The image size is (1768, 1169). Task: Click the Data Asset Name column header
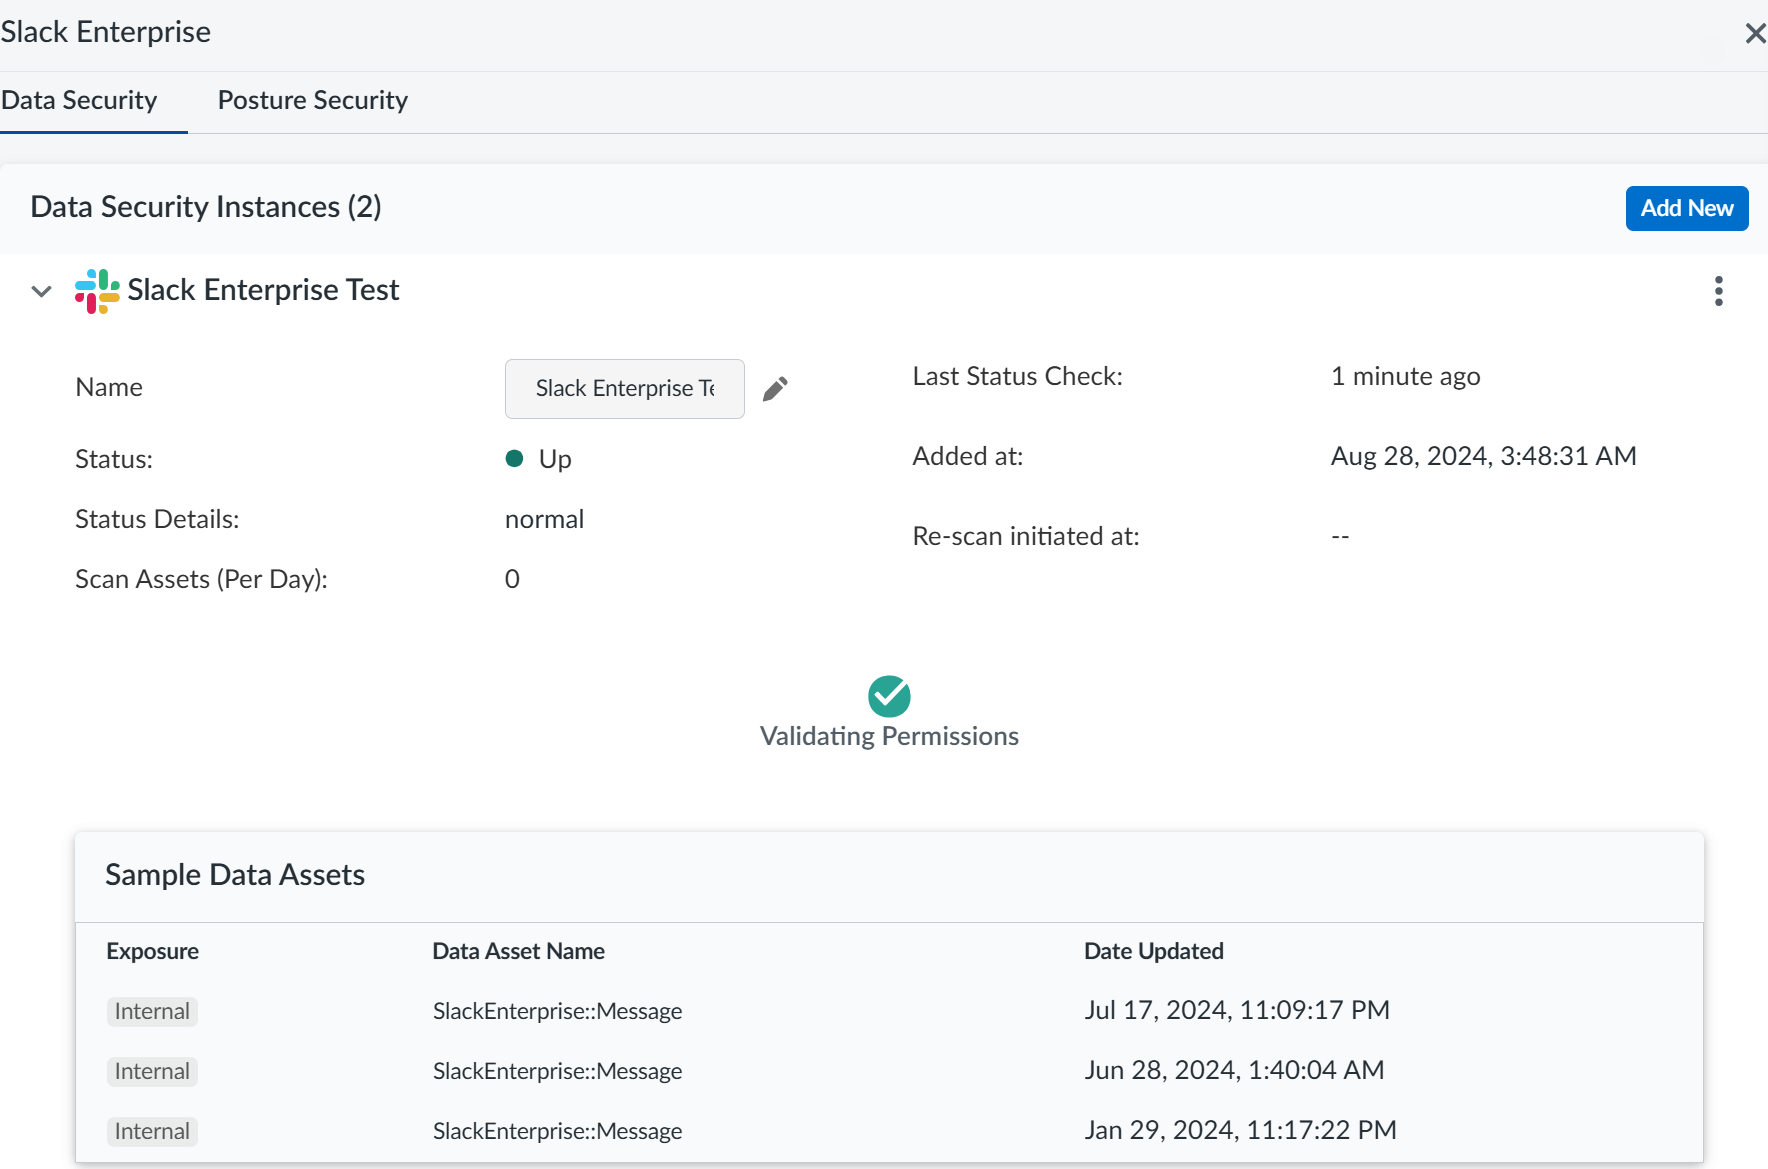(518, 951)
